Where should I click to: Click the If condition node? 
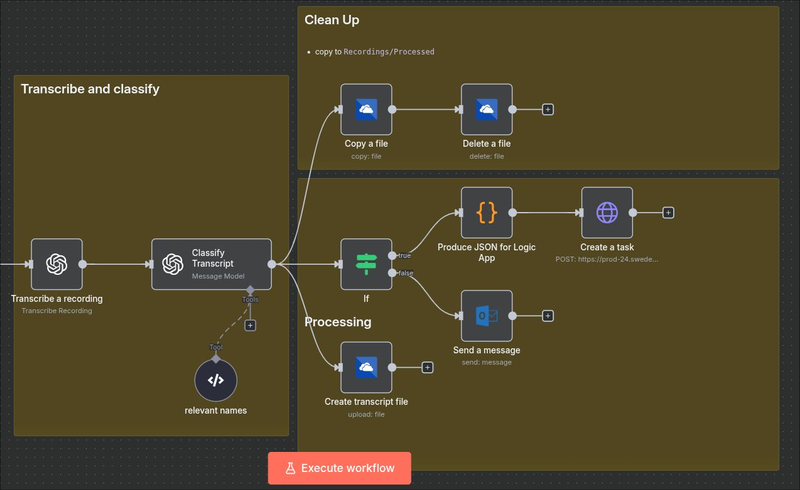[366, 264]
